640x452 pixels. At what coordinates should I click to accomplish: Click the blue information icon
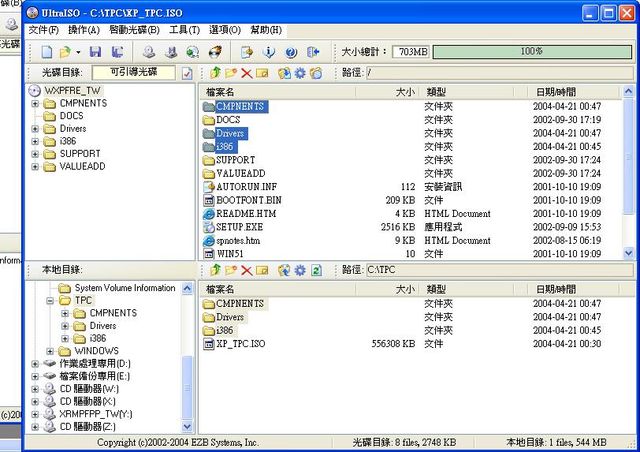(269, 52)
